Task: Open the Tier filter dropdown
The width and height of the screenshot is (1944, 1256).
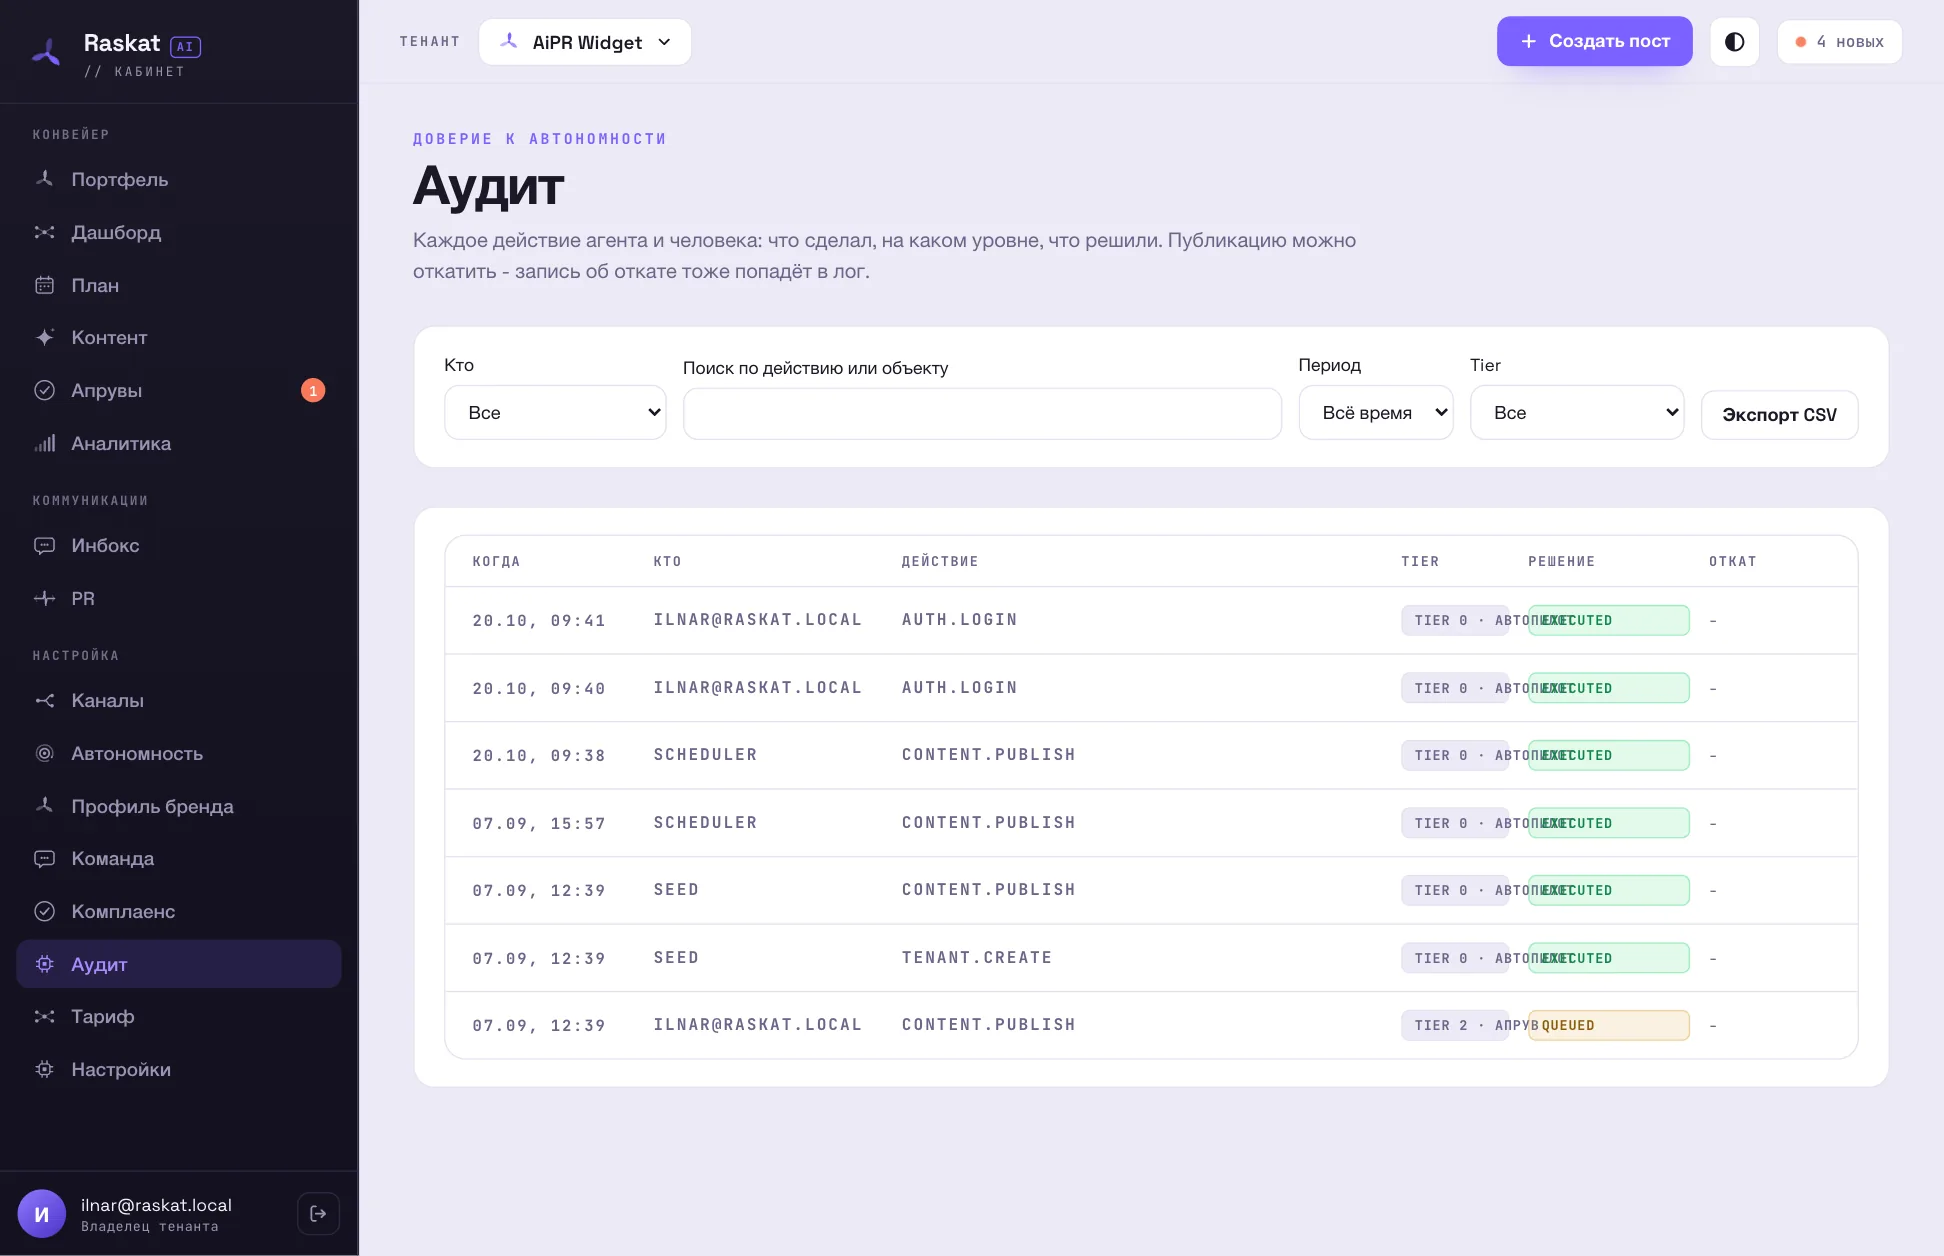Action: point(1577,412)
